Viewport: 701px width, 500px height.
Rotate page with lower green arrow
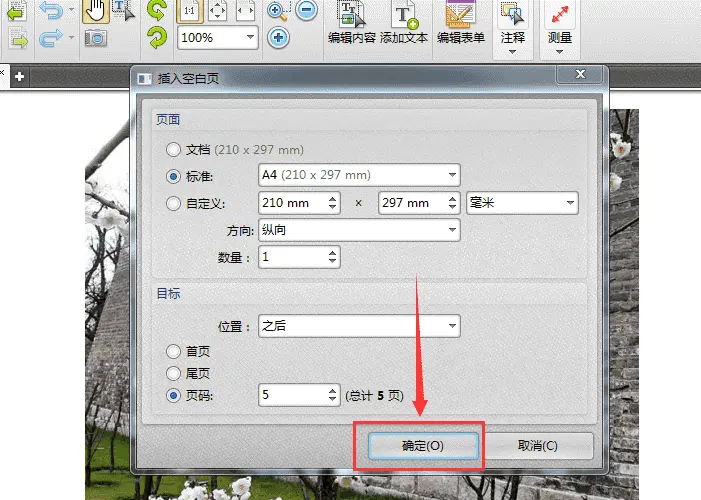click(157, 38)
